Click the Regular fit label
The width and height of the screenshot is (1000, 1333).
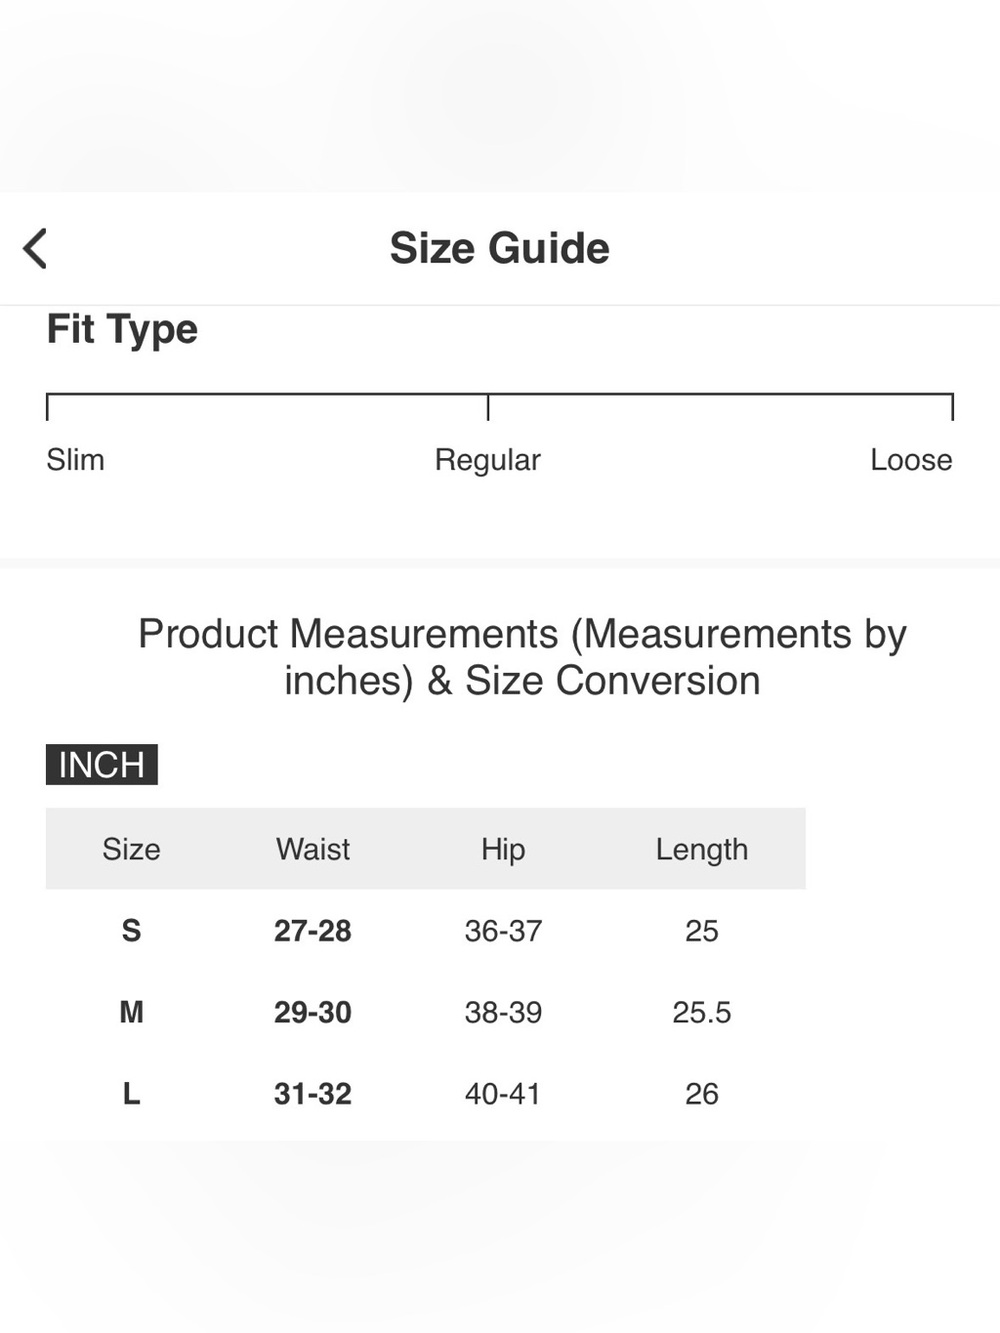pyautogui.click(x=487, y=460)
